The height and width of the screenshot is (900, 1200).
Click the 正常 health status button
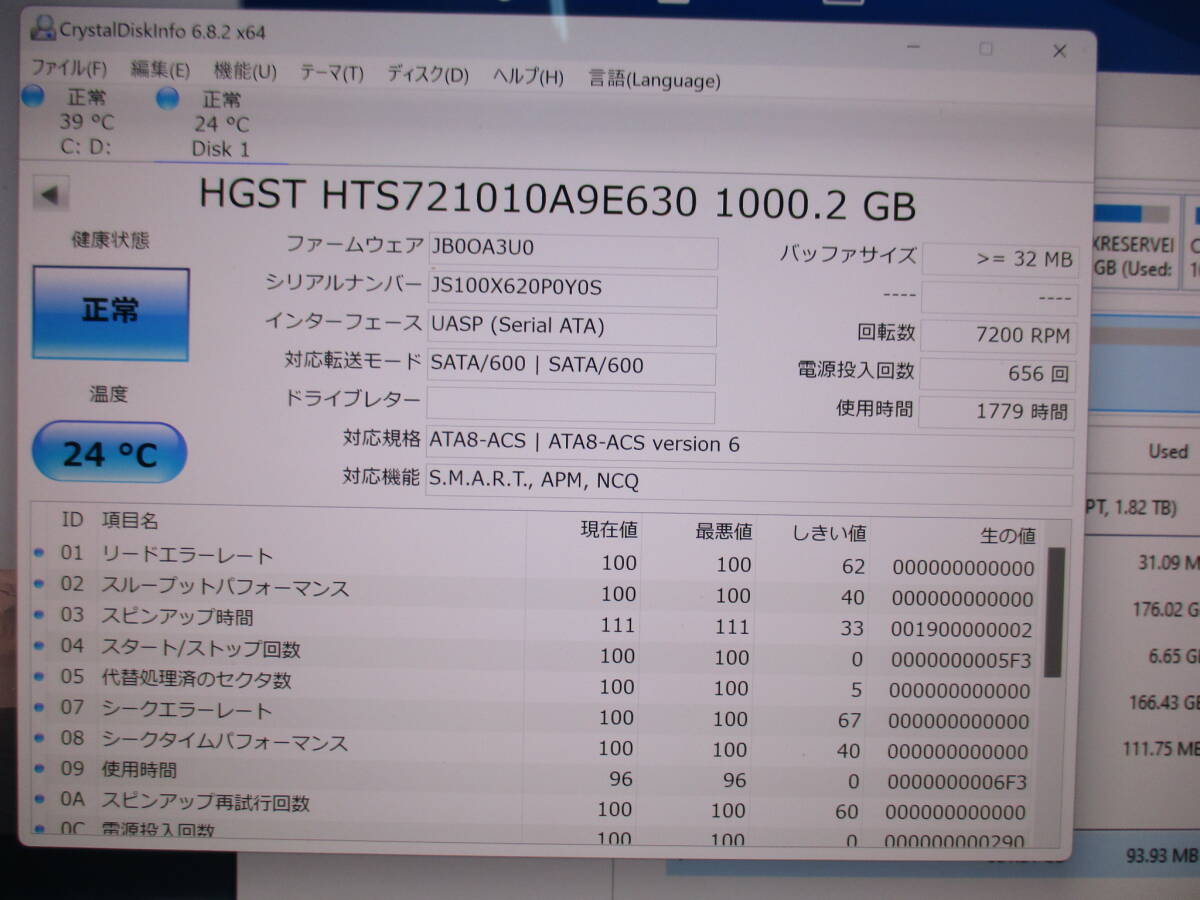tap(110, 313)
